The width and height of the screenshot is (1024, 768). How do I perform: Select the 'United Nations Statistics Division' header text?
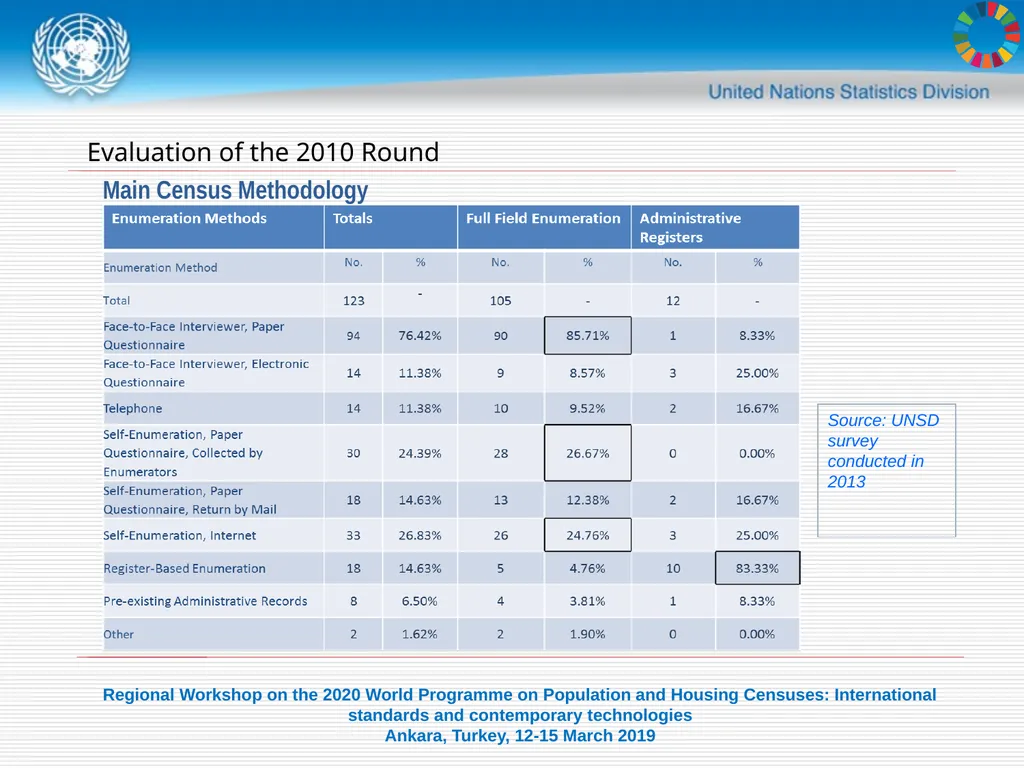click(x=849, y=92)
